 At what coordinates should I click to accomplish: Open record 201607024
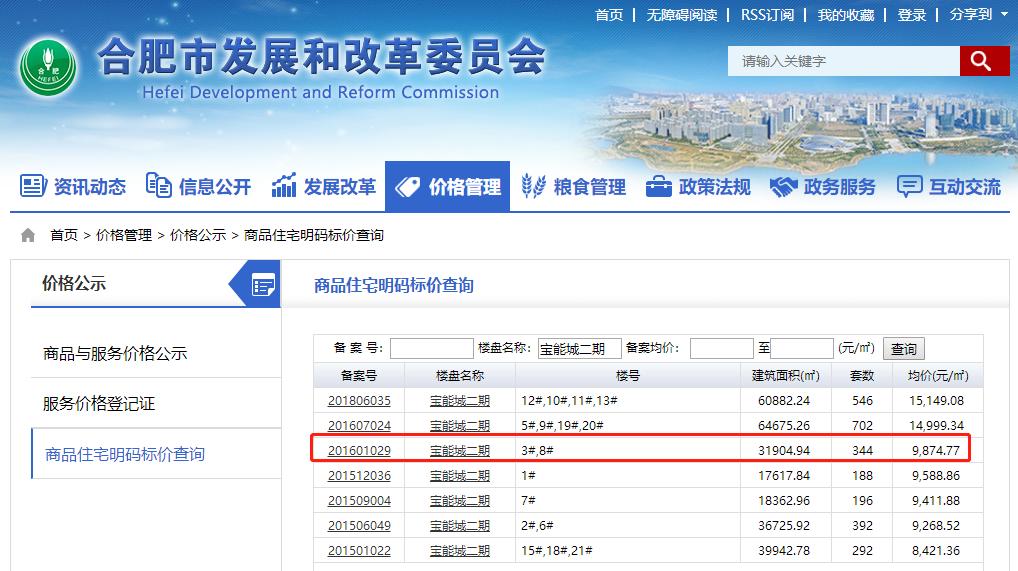click(359, 425)
